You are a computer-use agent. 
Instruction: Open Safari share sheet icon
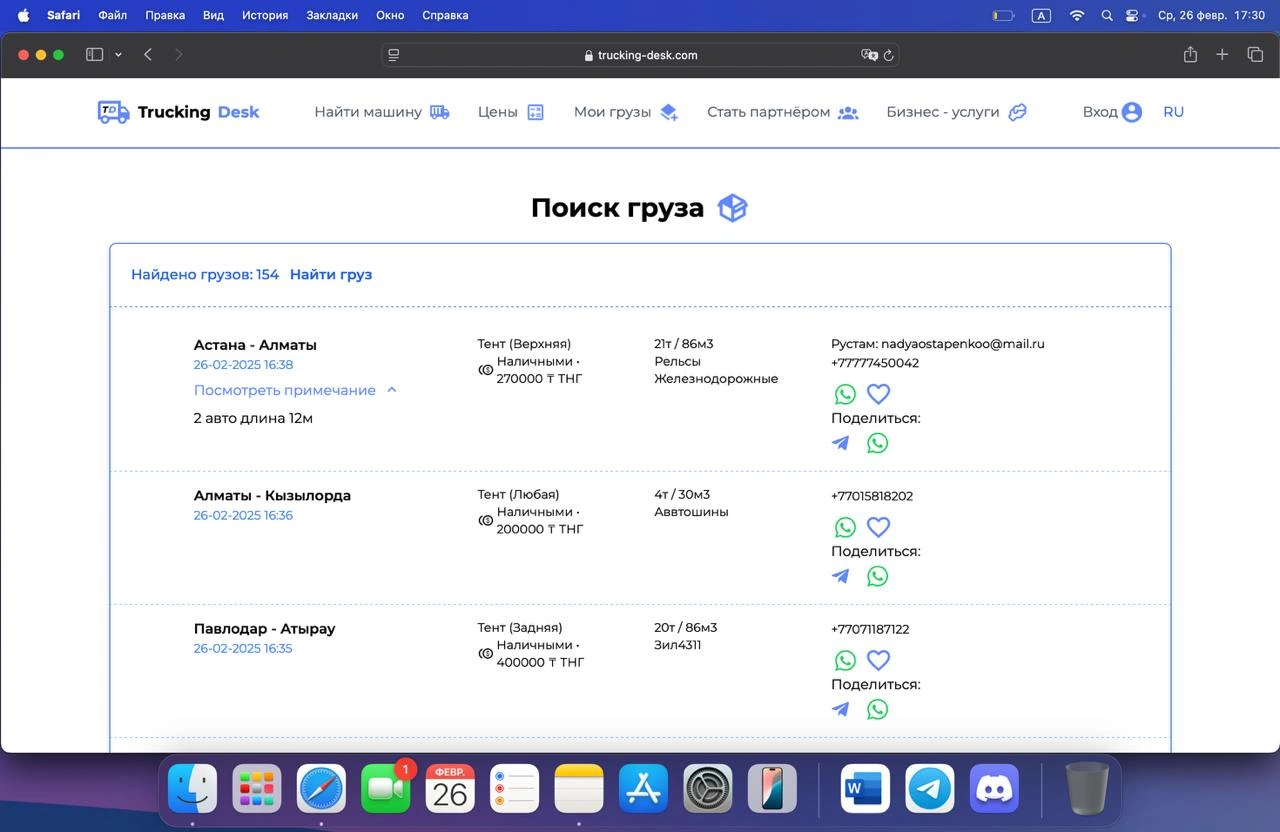[1190, 55]
